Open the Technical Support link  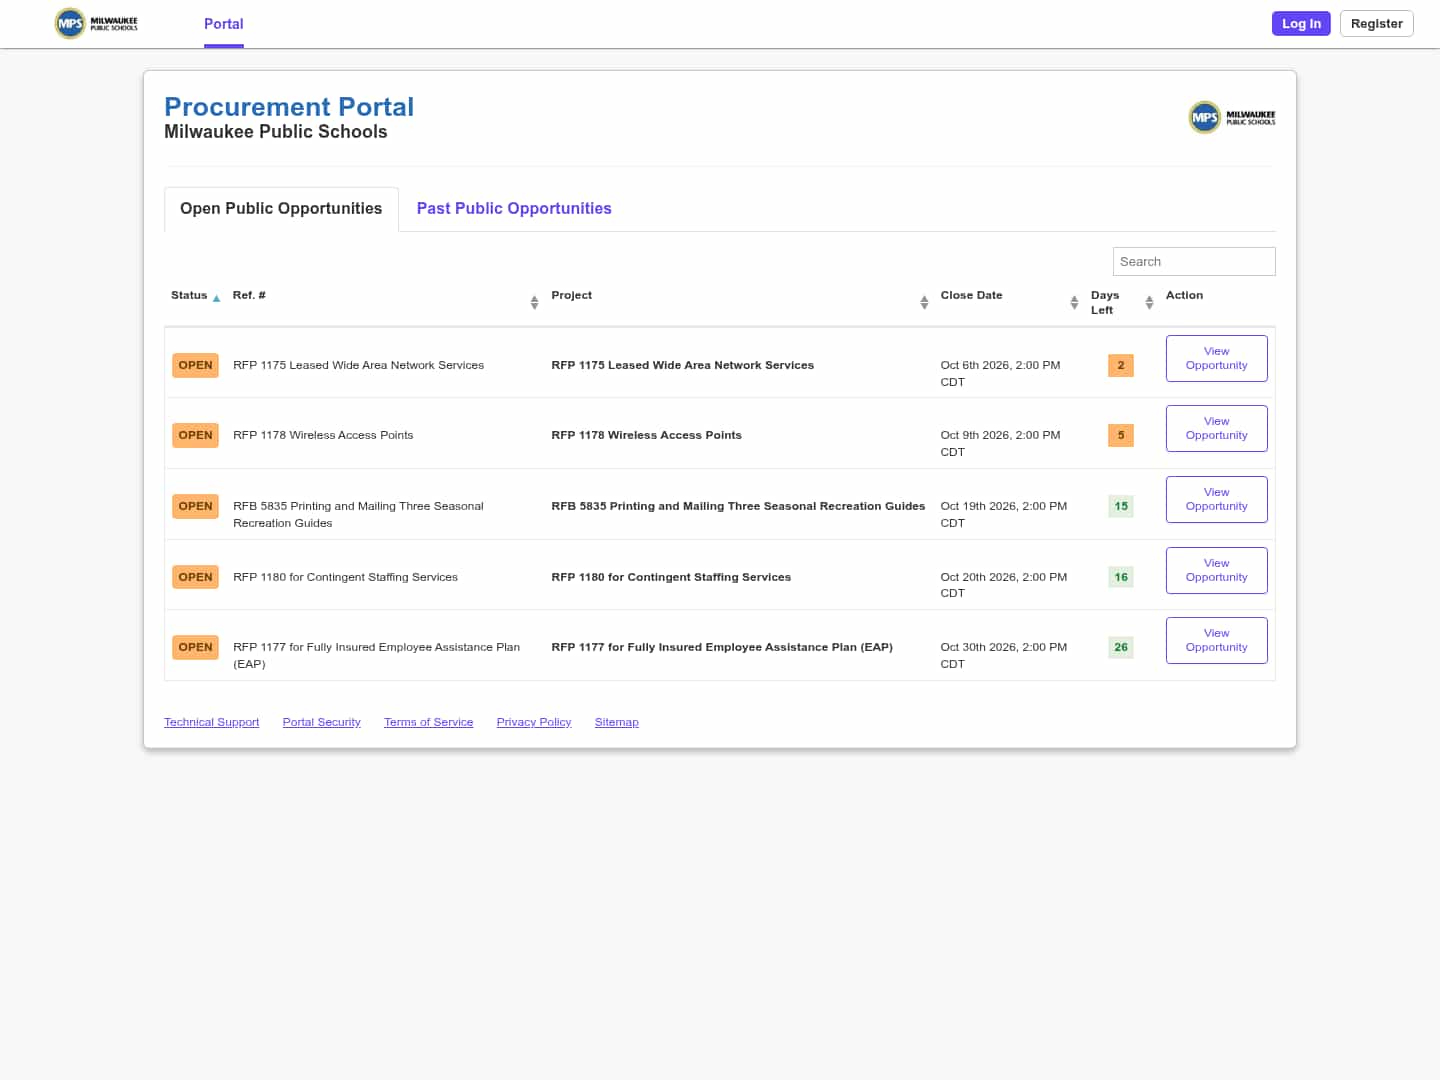[x=212, y=722]
